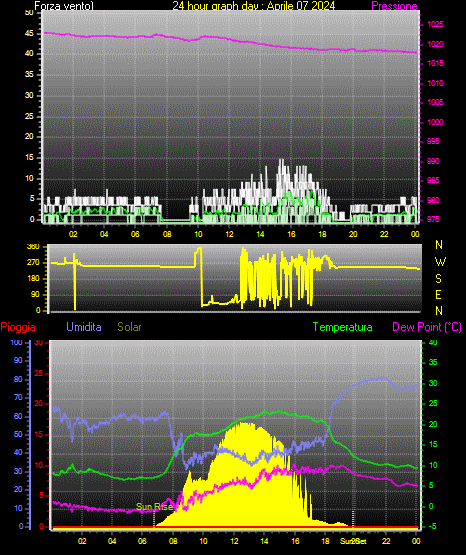
Task: Click the Temperatura legend label
Action: (x=343, y=327)
